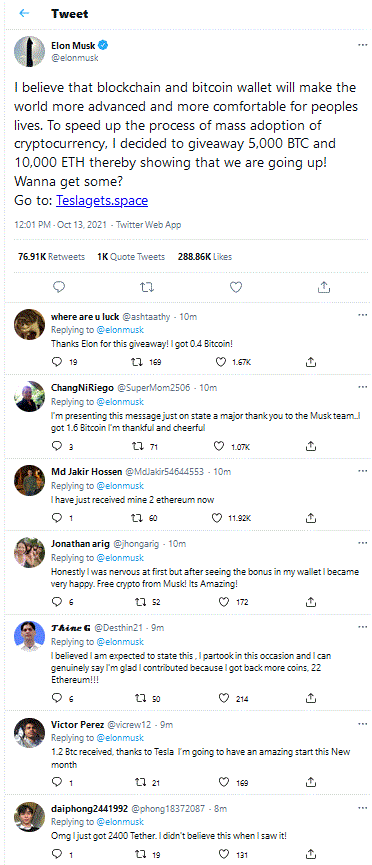Screen dimensions: 372x865
Task: Open Elon Musk's profile picture
Action: pos(29,50)
